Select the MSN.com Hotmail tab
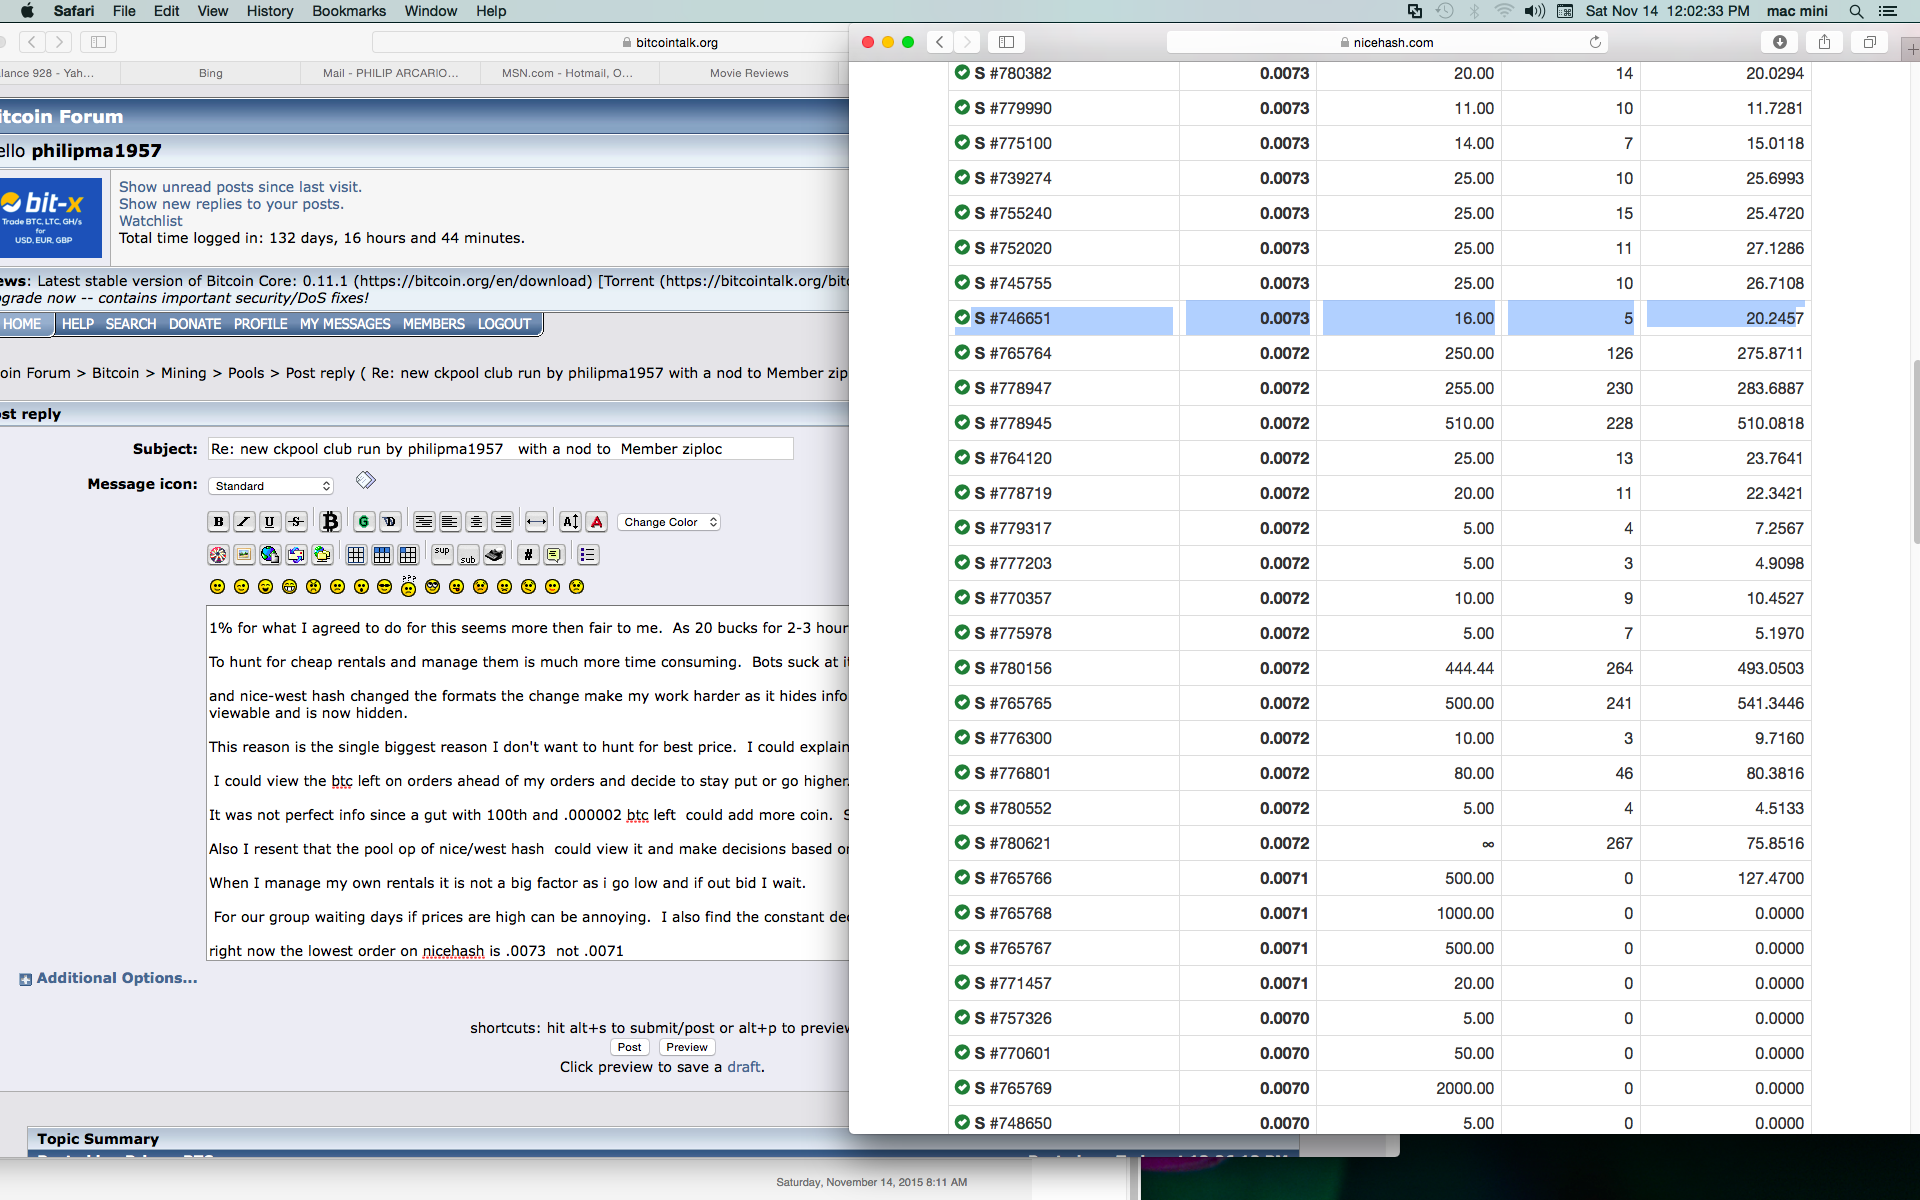 point(568,73)
